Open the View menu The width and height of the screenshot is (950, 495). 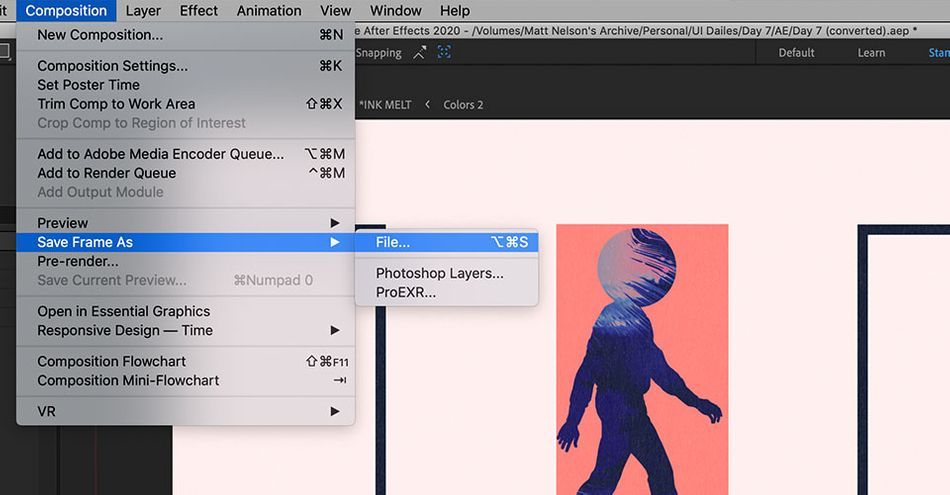335,10
